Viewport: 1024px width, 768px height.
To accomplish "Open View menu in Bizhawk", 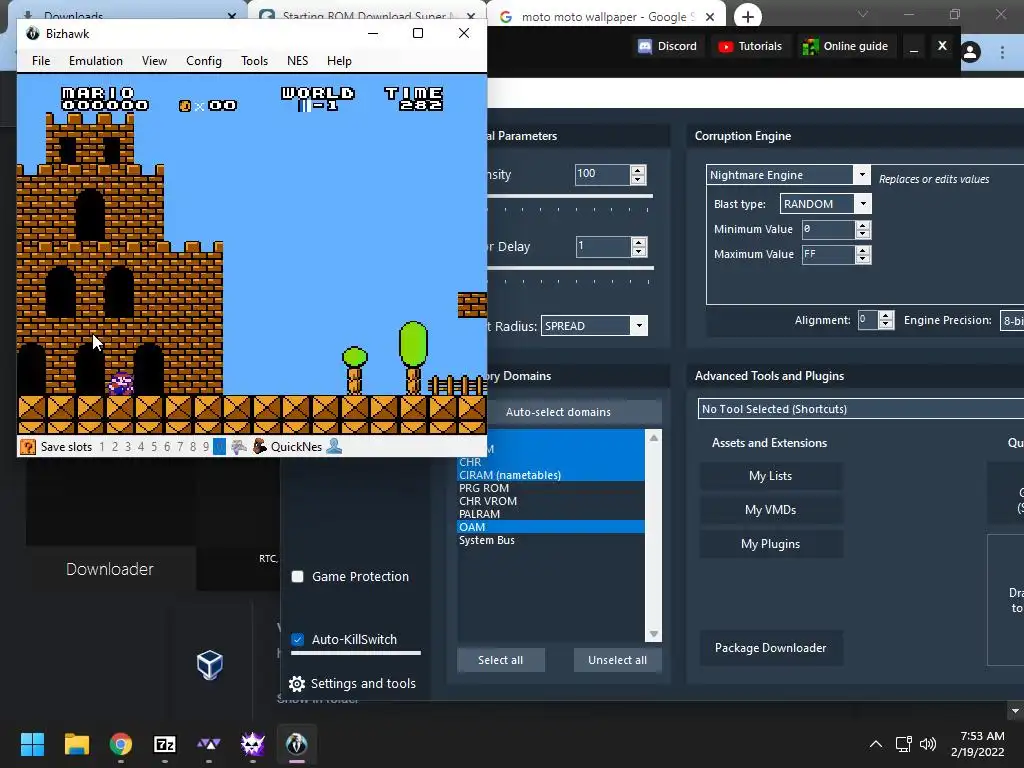I will tap(155, 61).
